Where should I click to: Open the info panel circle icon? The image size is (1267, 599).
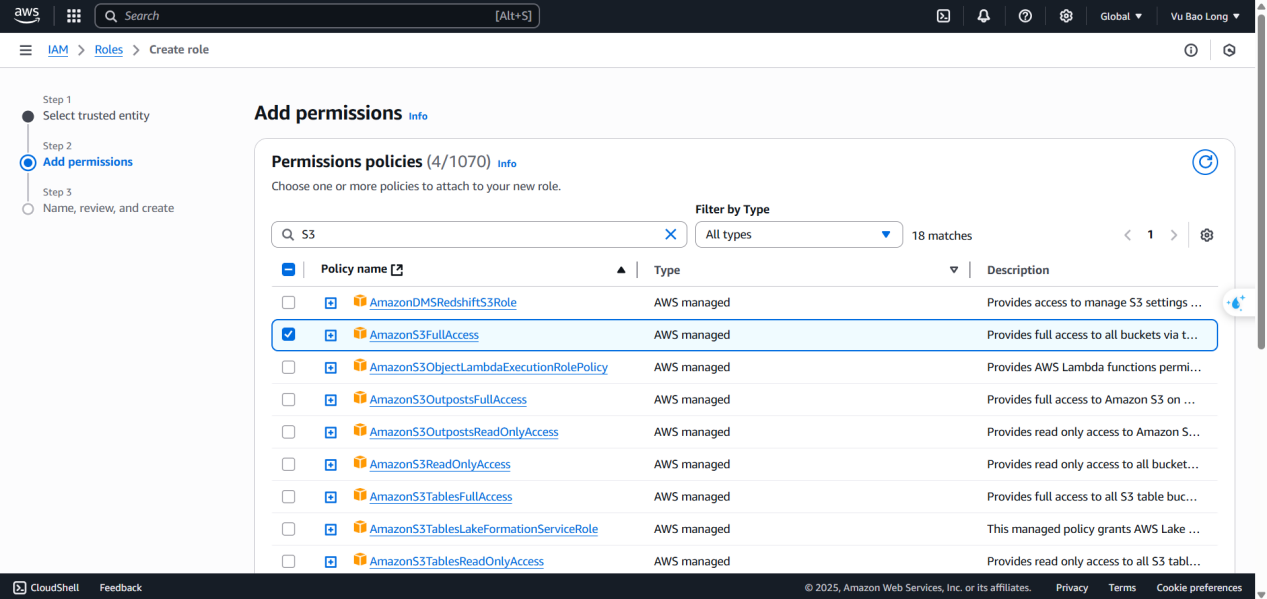click(1191, 50)
